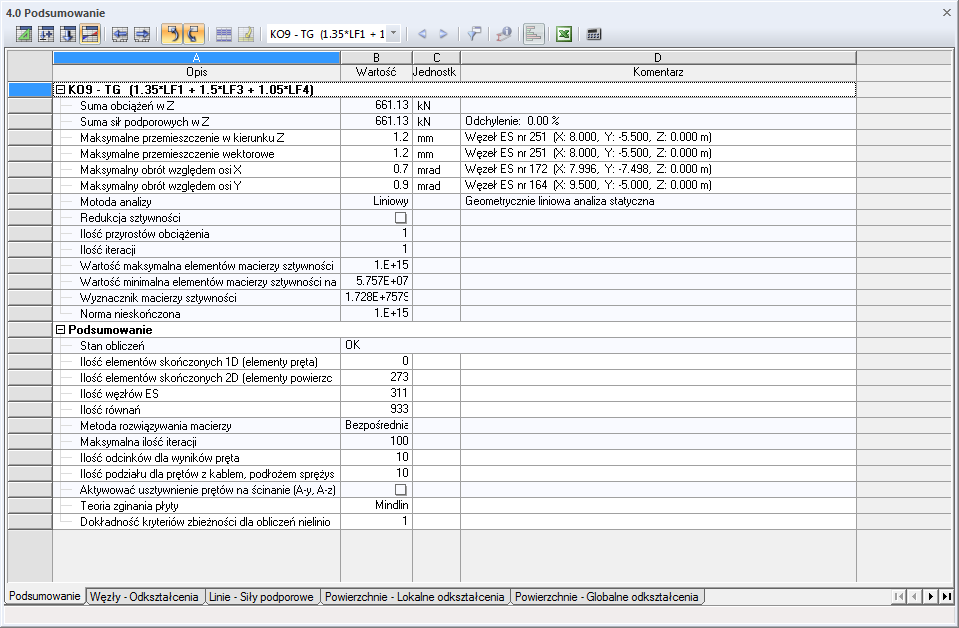Click the 933 equations value

tap(376, 409)
